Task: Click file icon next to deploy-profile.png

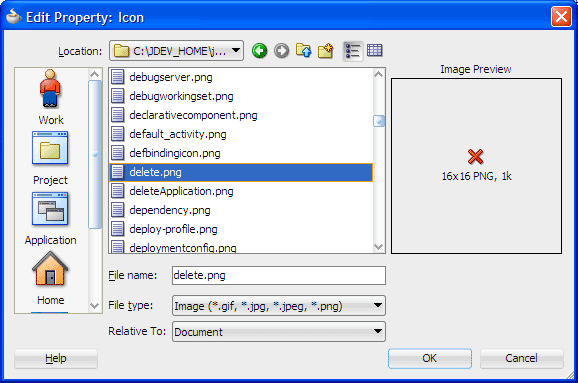Action: [118, 229]
